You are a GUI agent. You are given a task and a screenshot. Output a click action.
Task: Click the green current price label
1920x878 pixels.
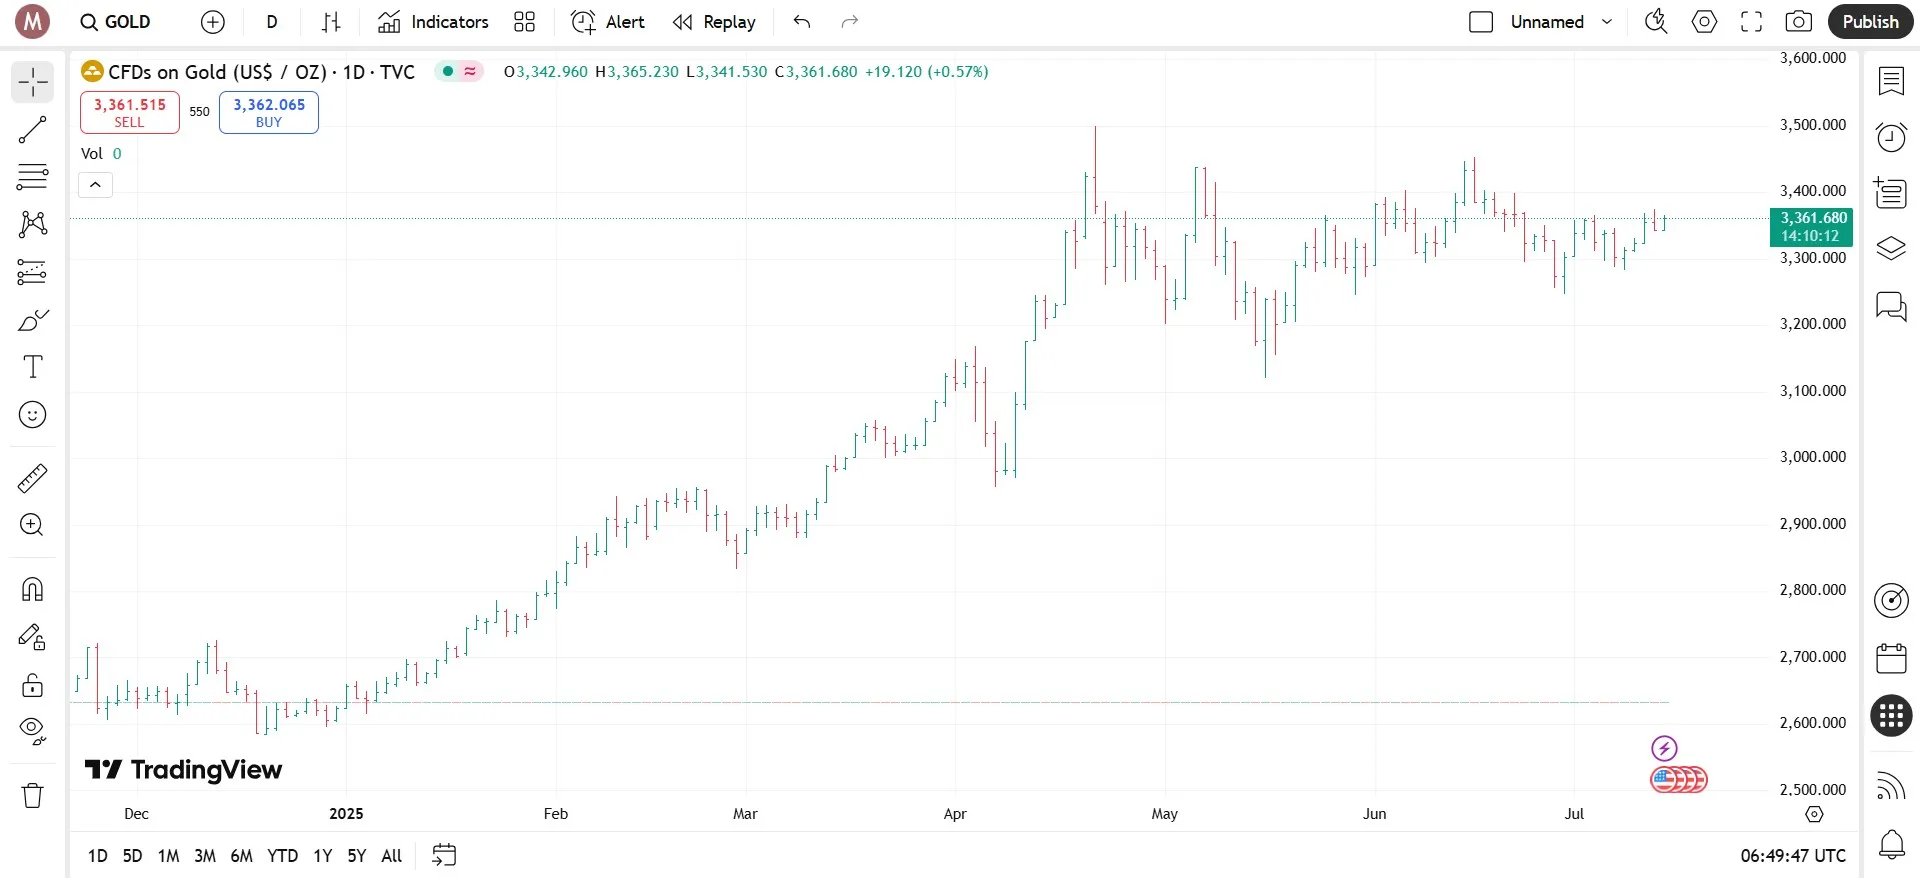pyautogui.click(x=1811, y=227)
